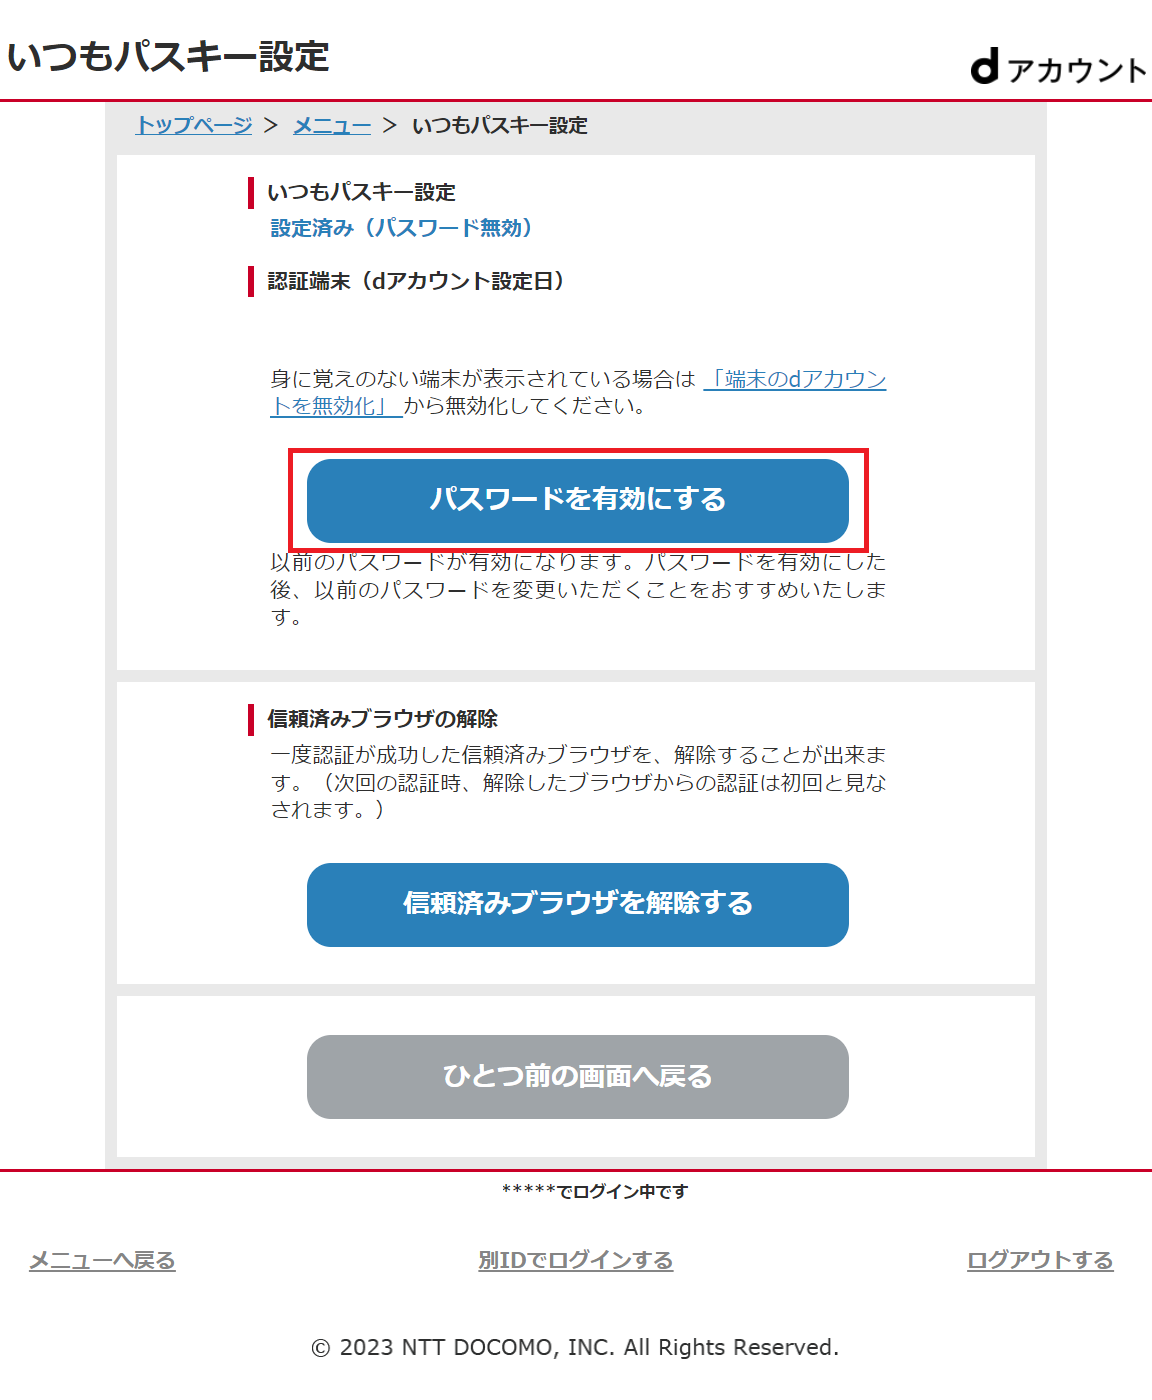Click the パスワードを有効にする button
Screen dimensions: 1152x1400
[x=578, y=500]
